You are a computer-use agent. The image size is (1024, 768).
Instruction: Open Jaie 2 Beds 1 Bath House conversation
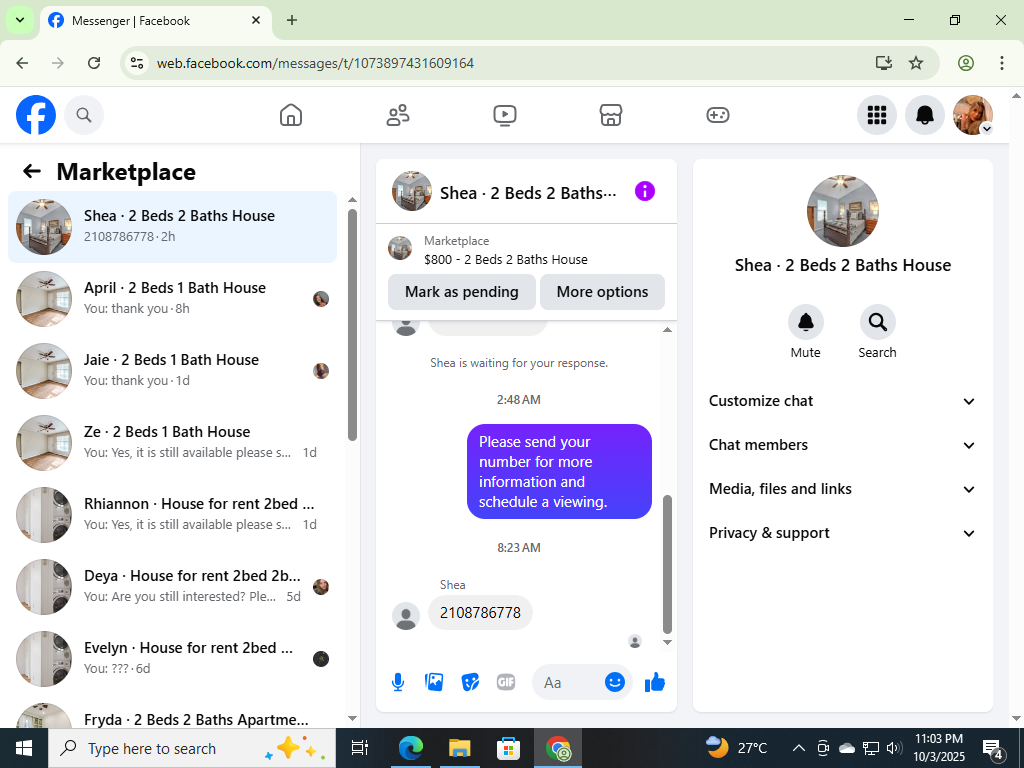[172, 371]
